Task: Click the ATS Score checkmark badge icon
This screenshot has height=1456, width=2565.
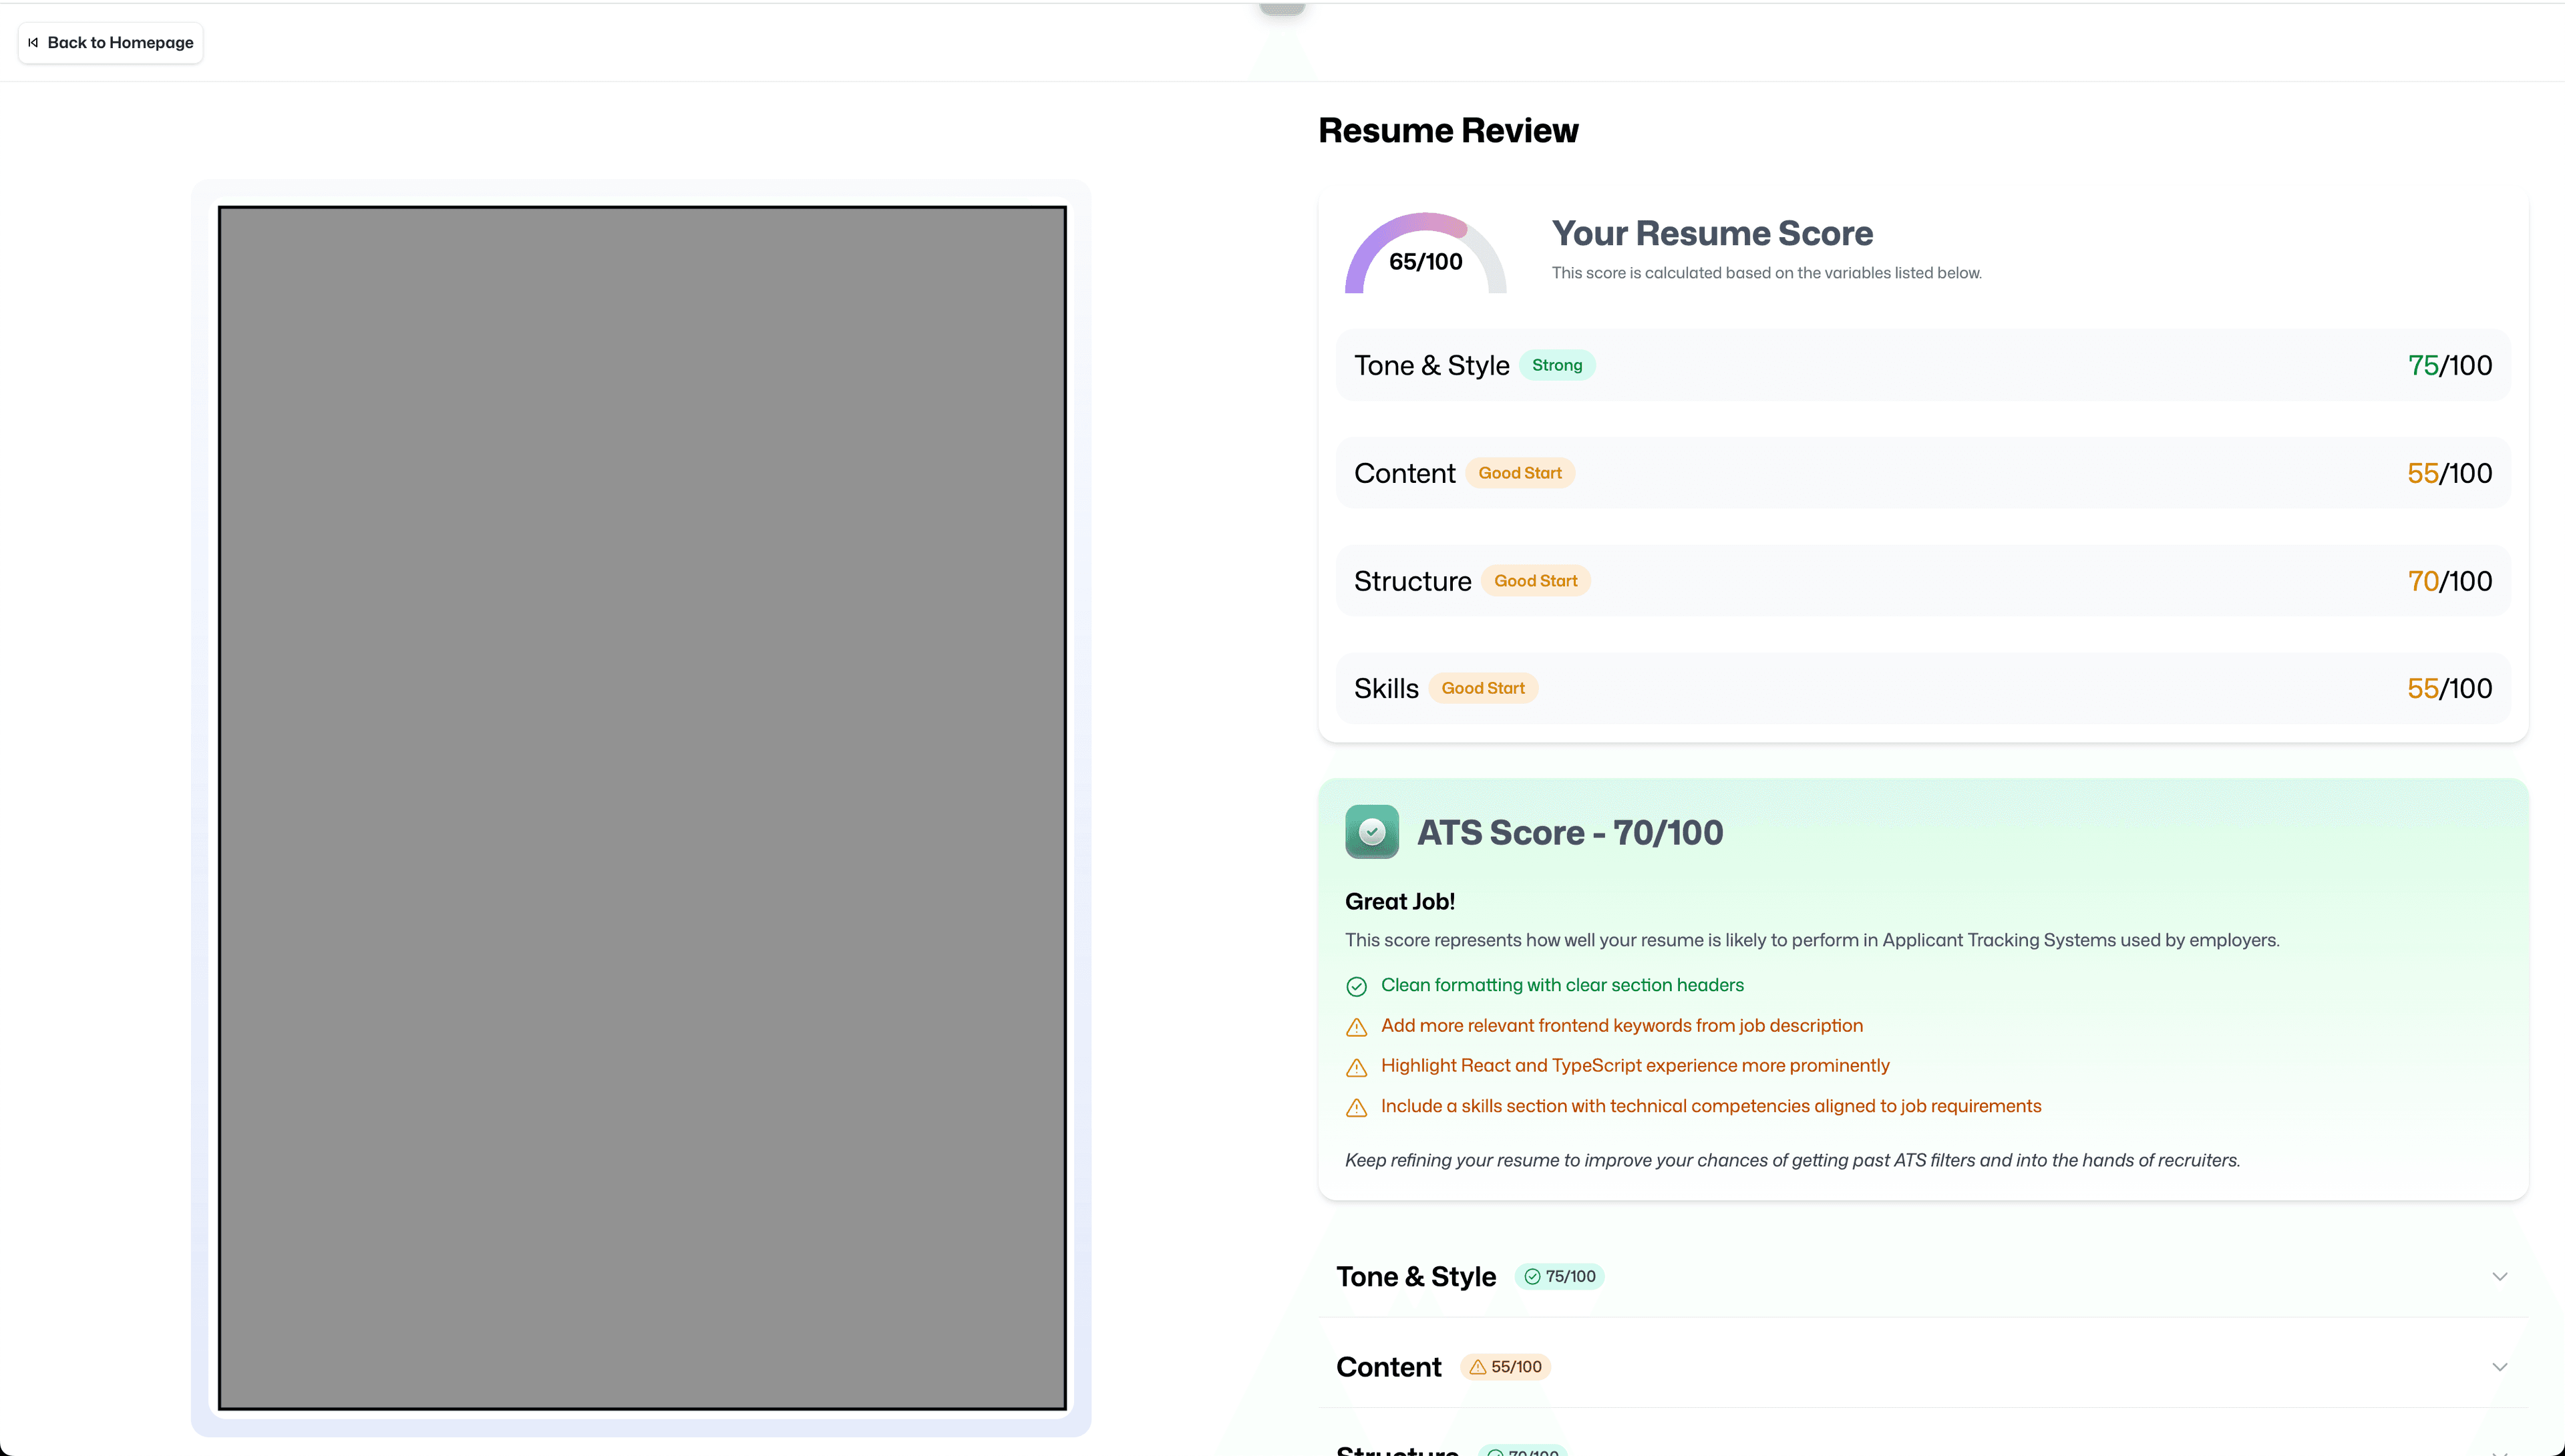Action: pos(1371,832)
